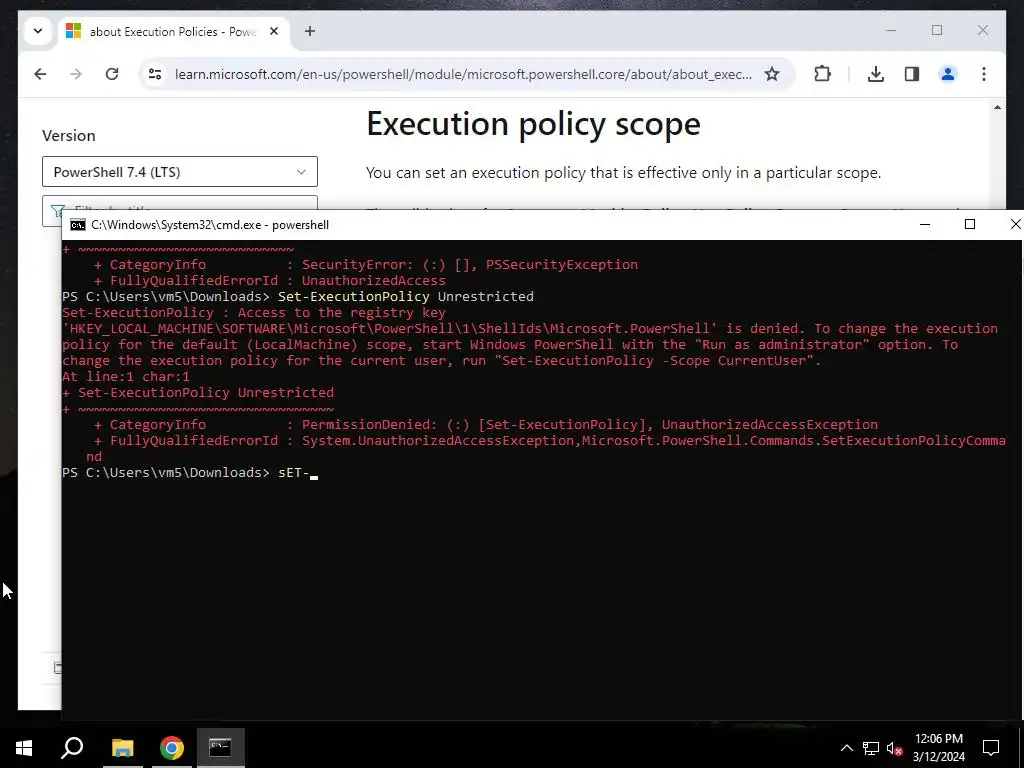The height and width of the screenshot is (768, 1024).
Task: Minimize the cmd.exe powershell window
Action: 925,224
